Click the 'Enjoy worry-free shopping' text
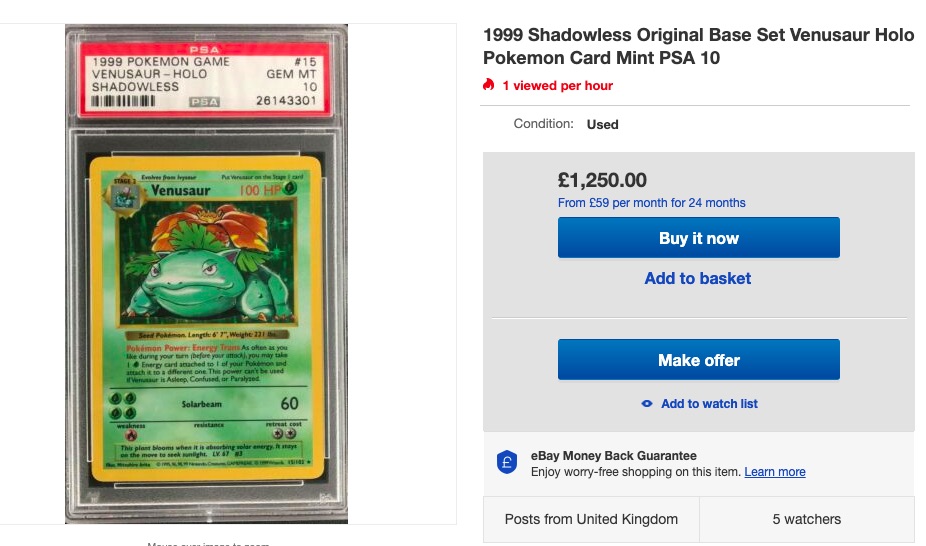Image resolution: width=926 pixels, height=546 pixels. click(636, 472)
